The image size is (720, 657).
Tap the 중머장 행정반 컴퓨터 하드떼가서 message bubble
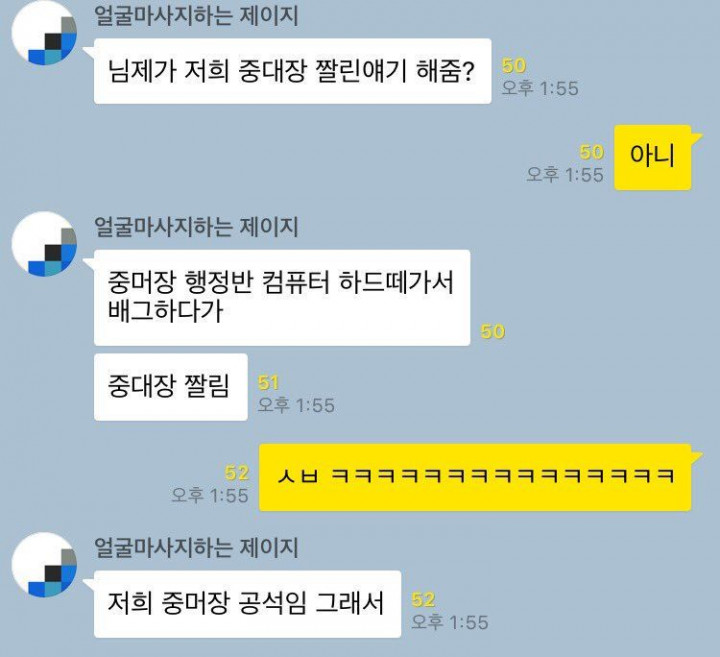pyautogui.click(x=282, y=298)
